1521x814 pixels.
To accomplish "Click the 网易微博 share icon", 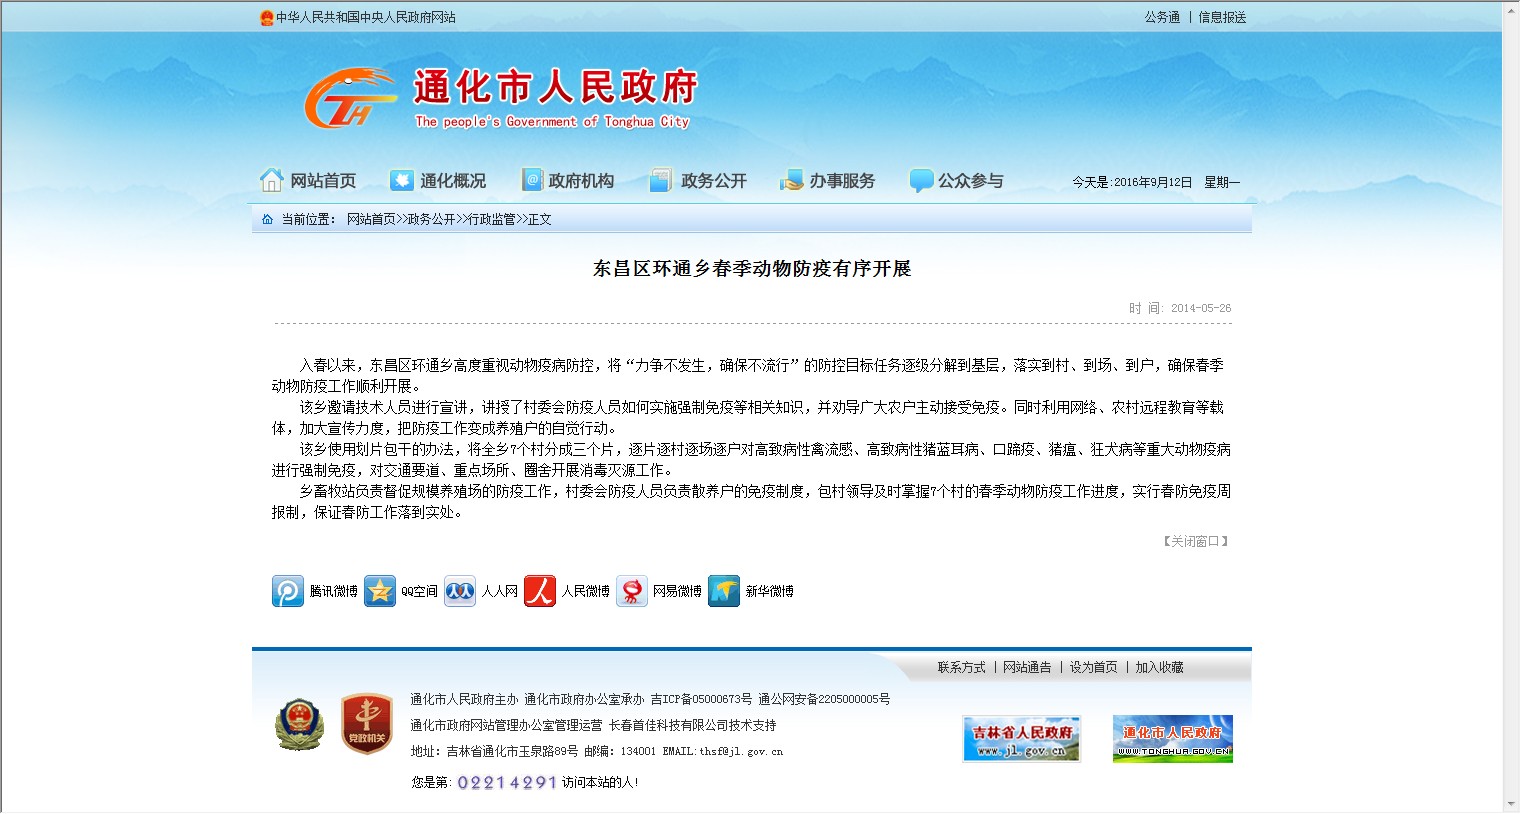I will point(632,591).
